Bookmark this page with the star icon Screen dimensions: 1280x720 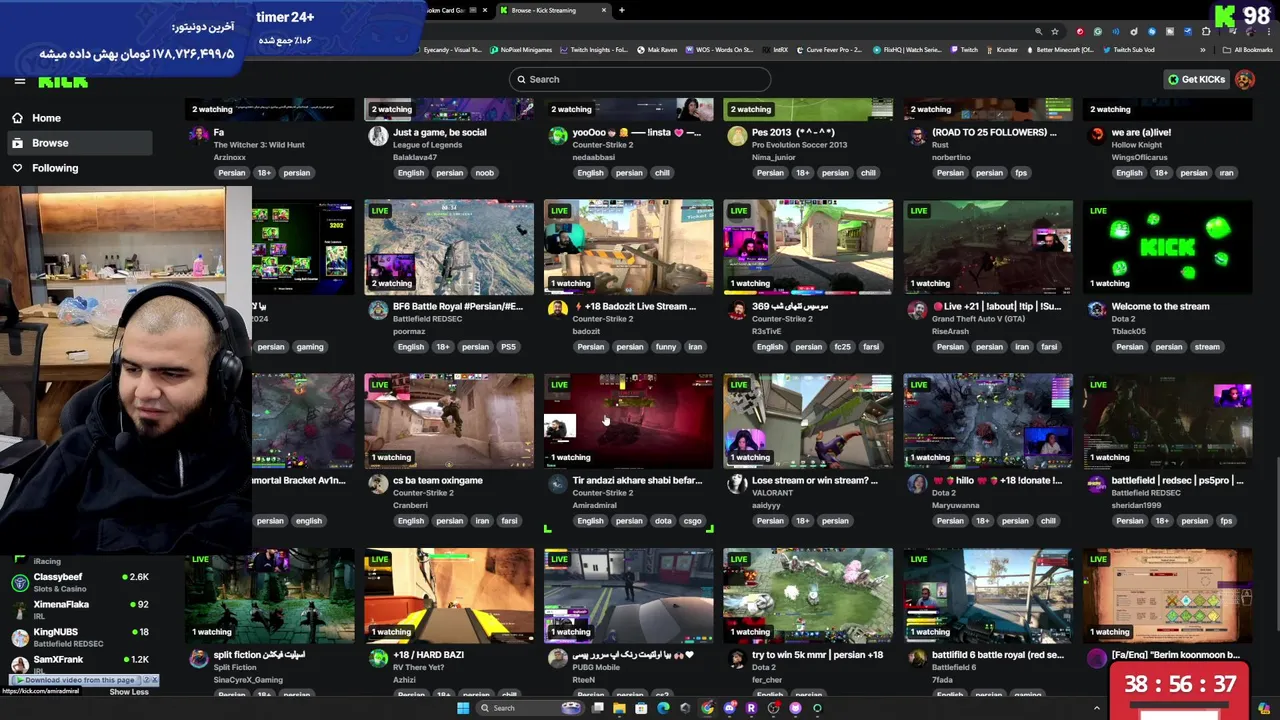pyautogui.click(x=1055, y=31)
